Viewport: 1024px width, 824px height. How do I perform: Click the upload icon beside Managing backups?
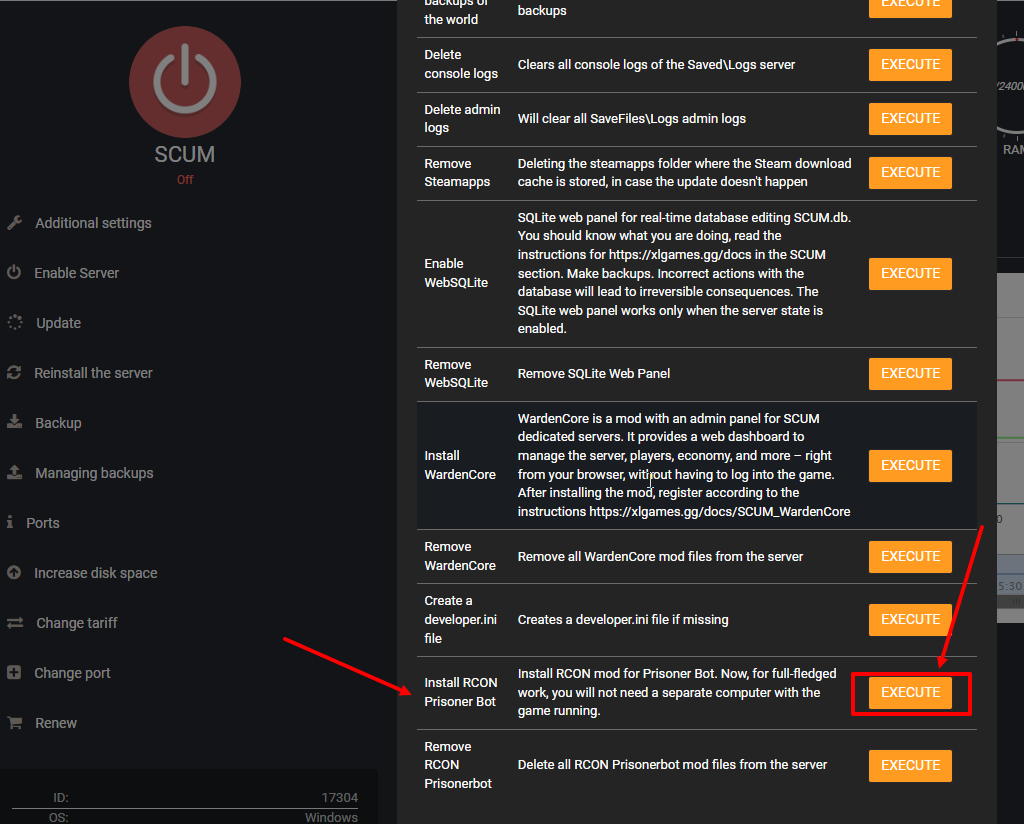click(x=15, y=473)
